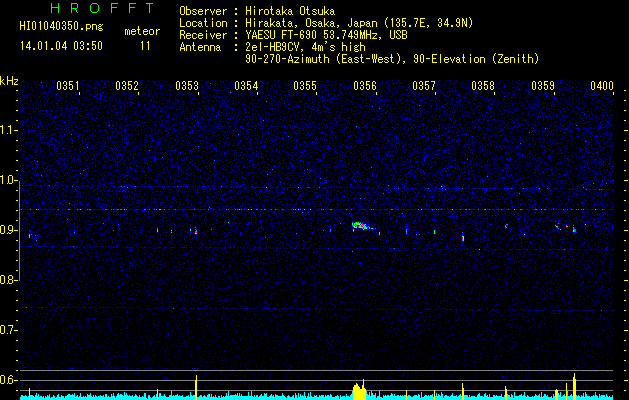Viewport: 629px width, 400px height.
Task: Click the 0351 time marker
Action: (67, 86)
